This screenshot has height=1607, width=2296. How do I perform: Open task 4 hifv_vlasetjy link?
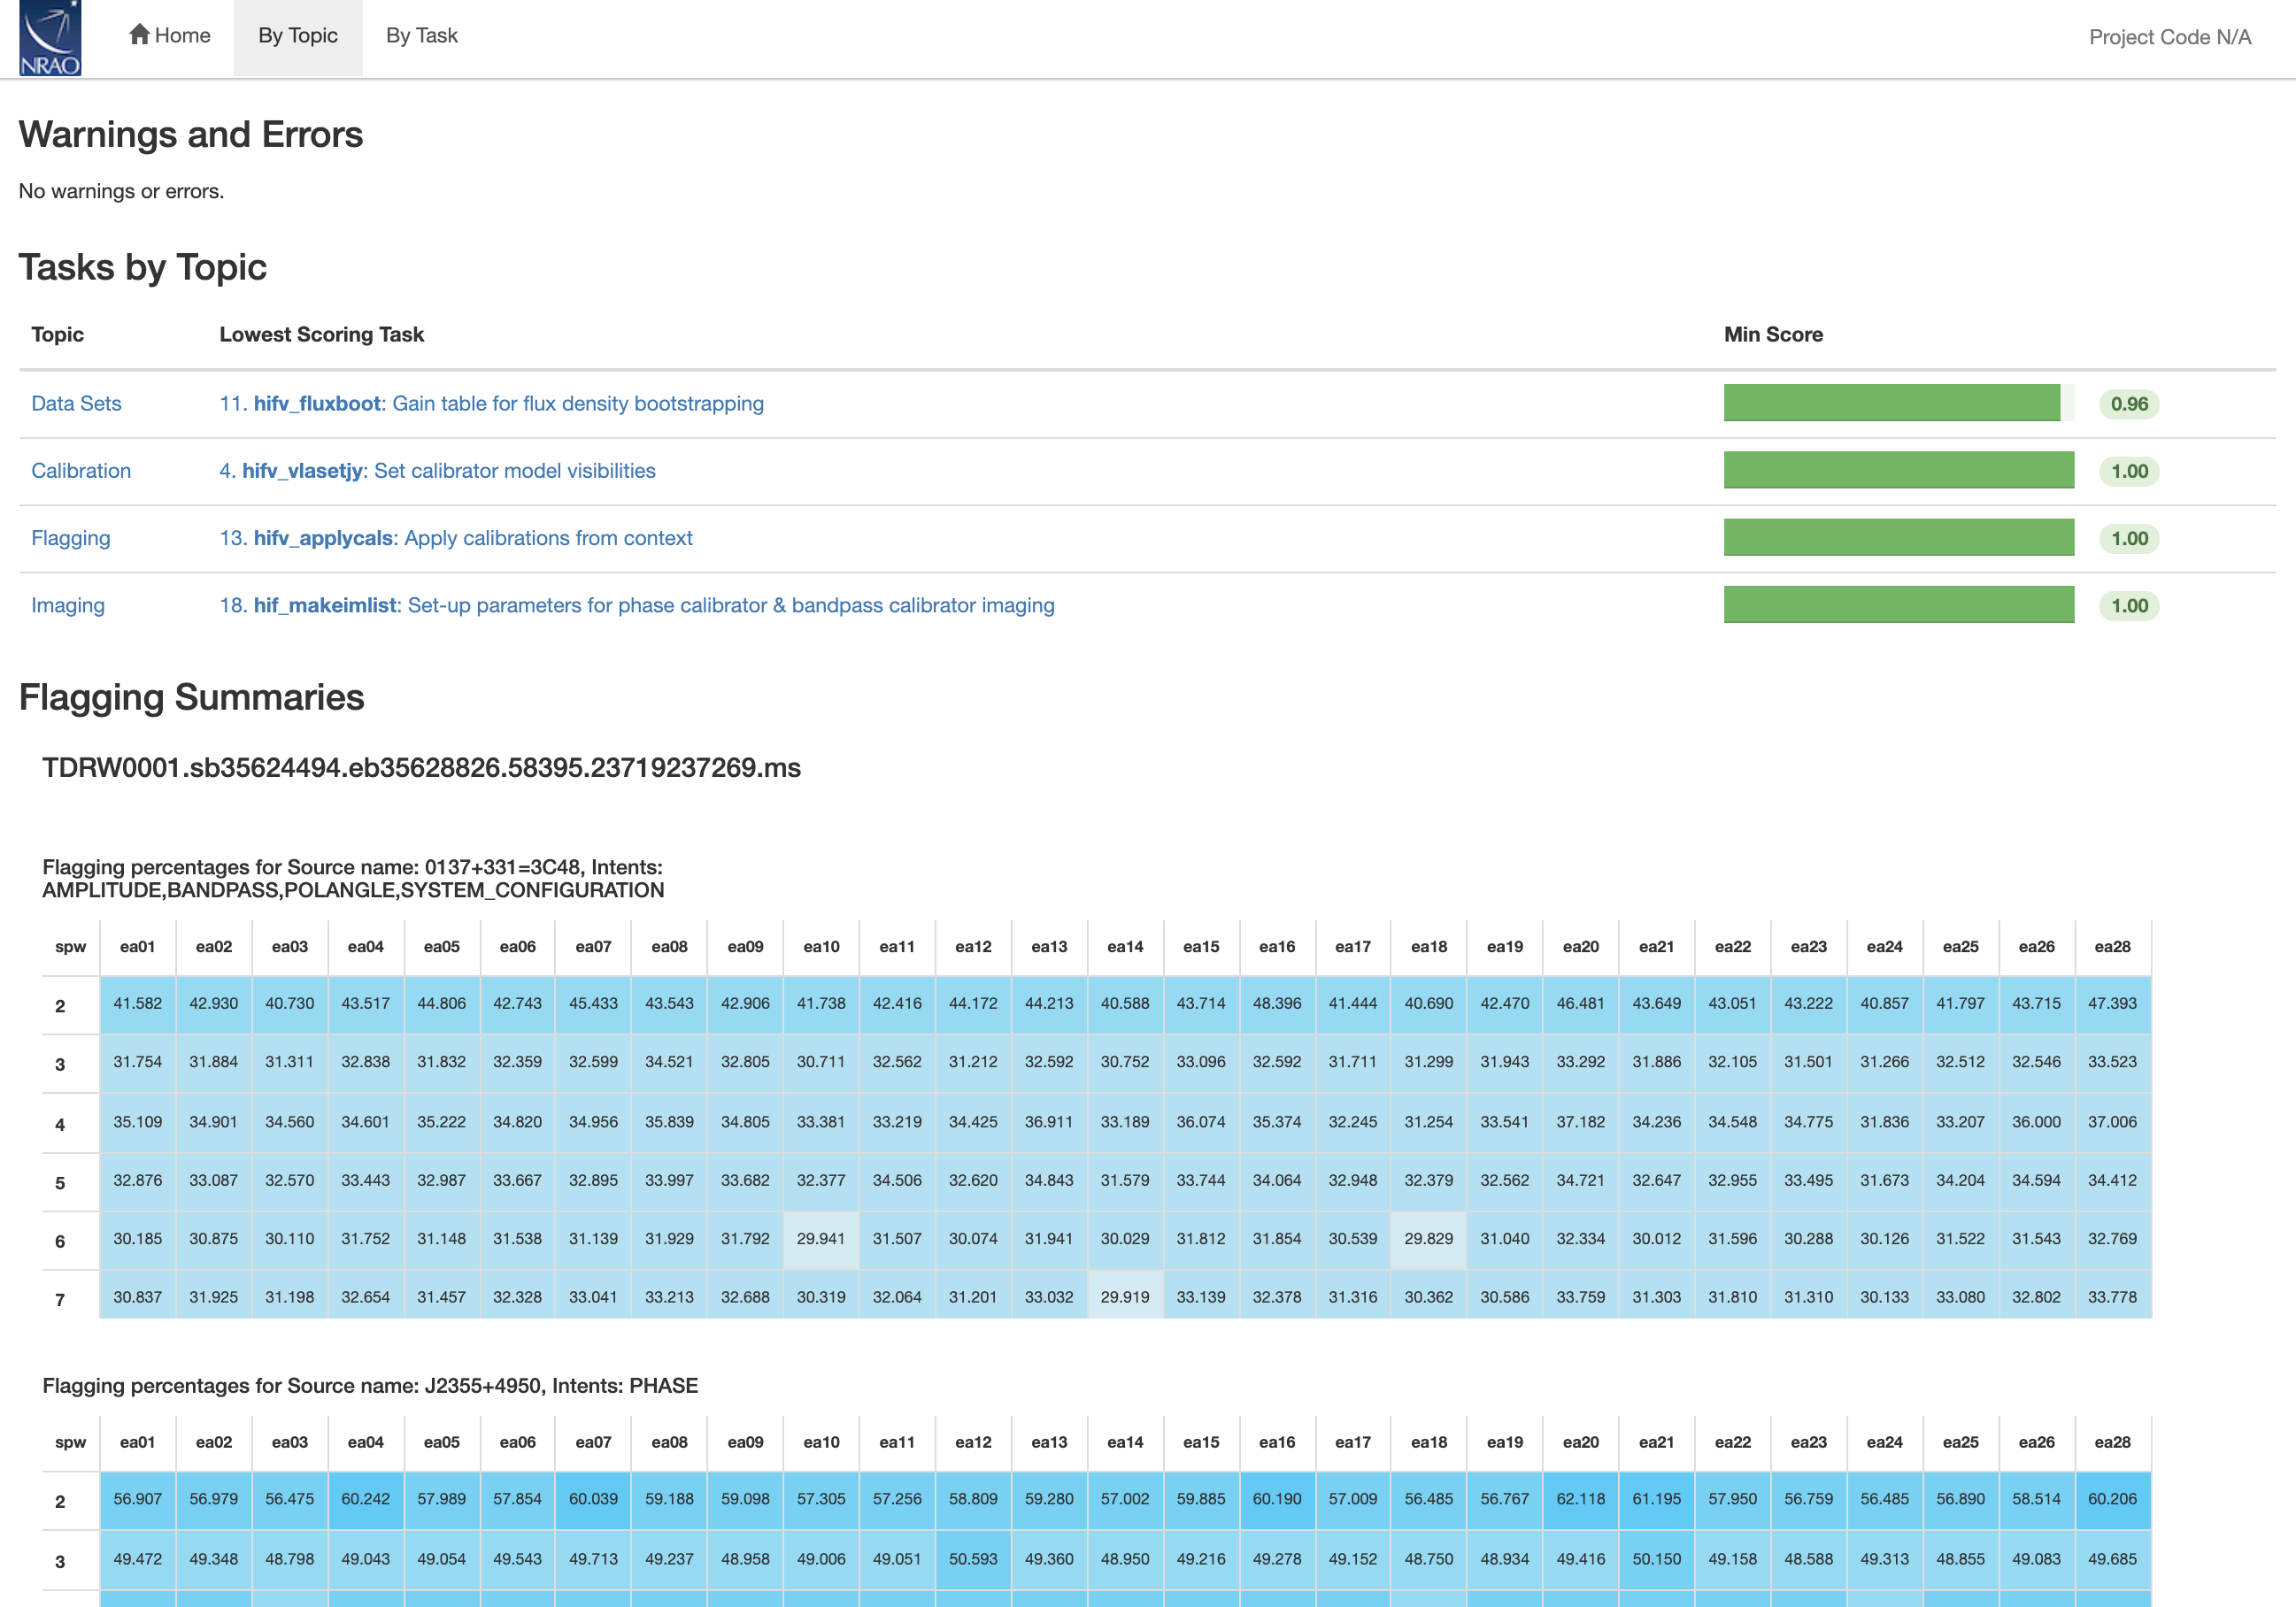pos(437,470)
